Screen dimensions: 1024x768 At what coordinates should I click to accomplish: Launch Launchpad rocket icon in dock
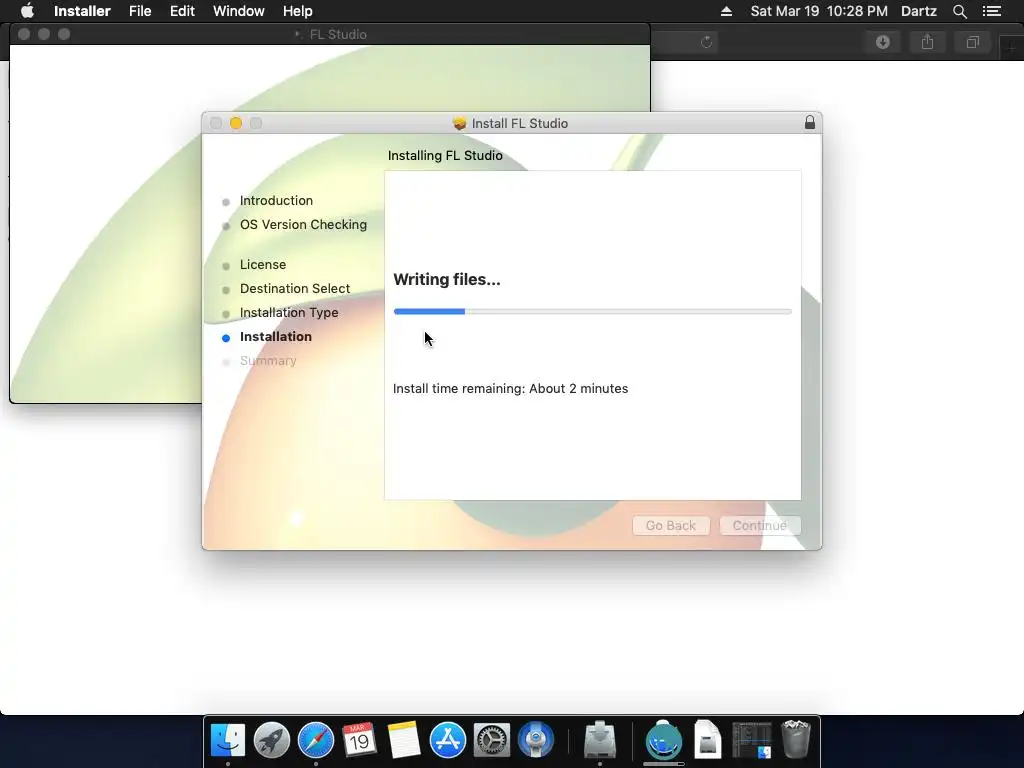click(272, 740)
